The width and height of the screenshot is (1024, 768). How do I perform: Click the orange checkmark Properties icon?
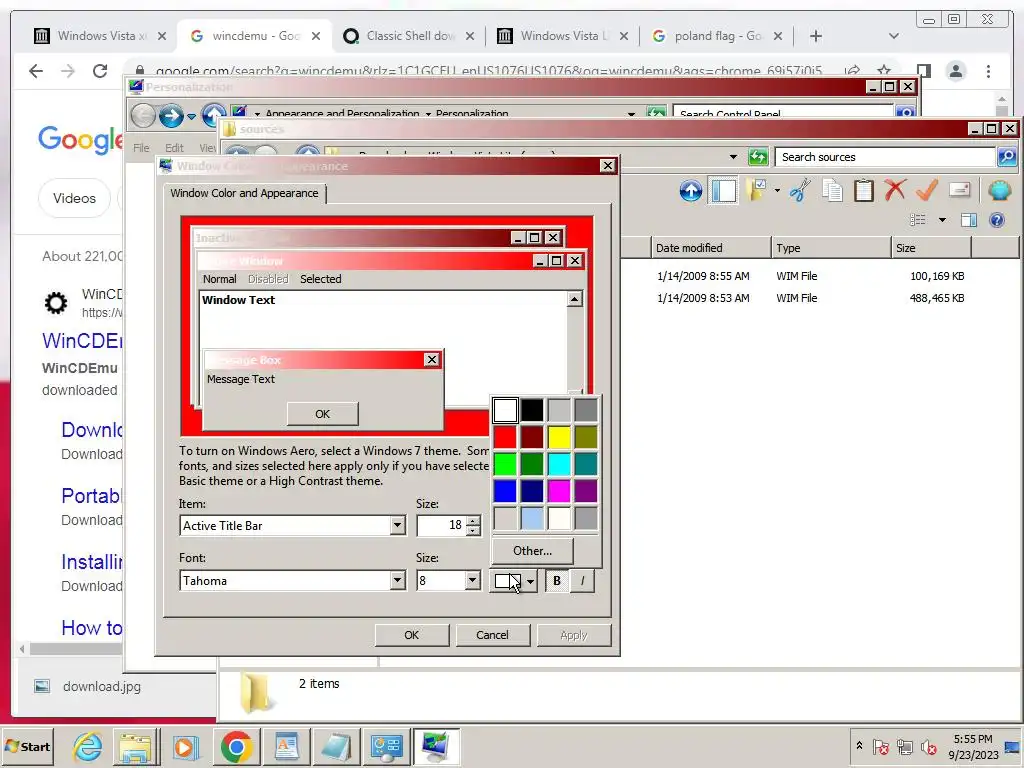point(927,191)
